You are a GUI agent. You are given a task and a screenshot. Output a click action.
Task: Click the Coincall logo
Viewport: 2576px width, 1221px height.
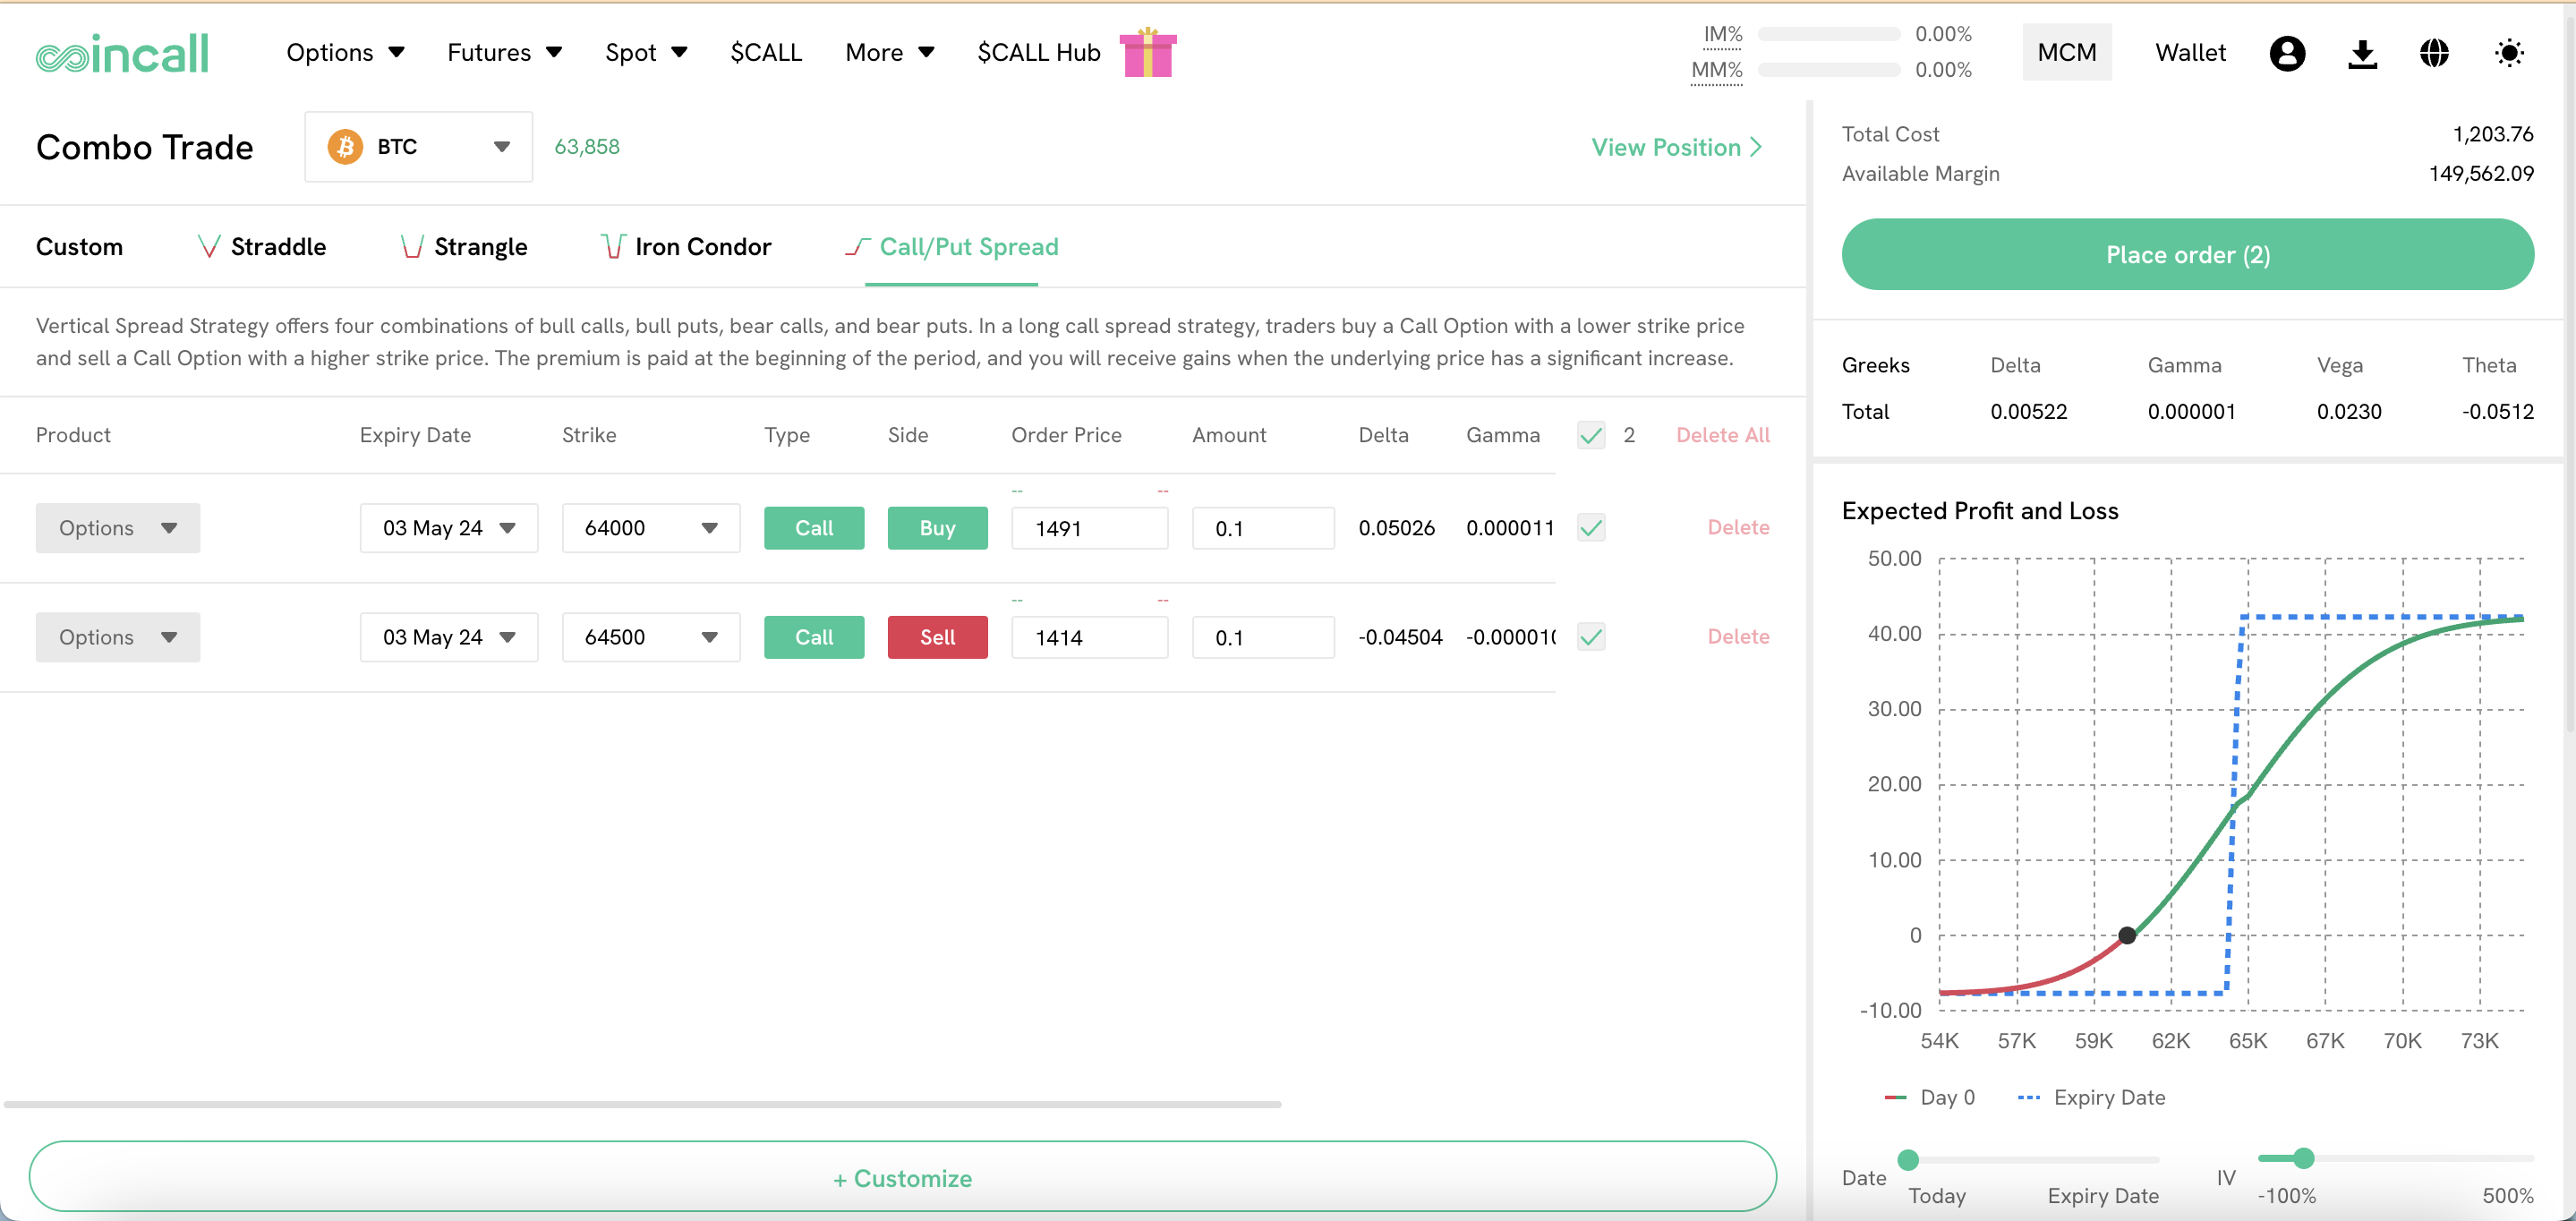click(122, 53)
